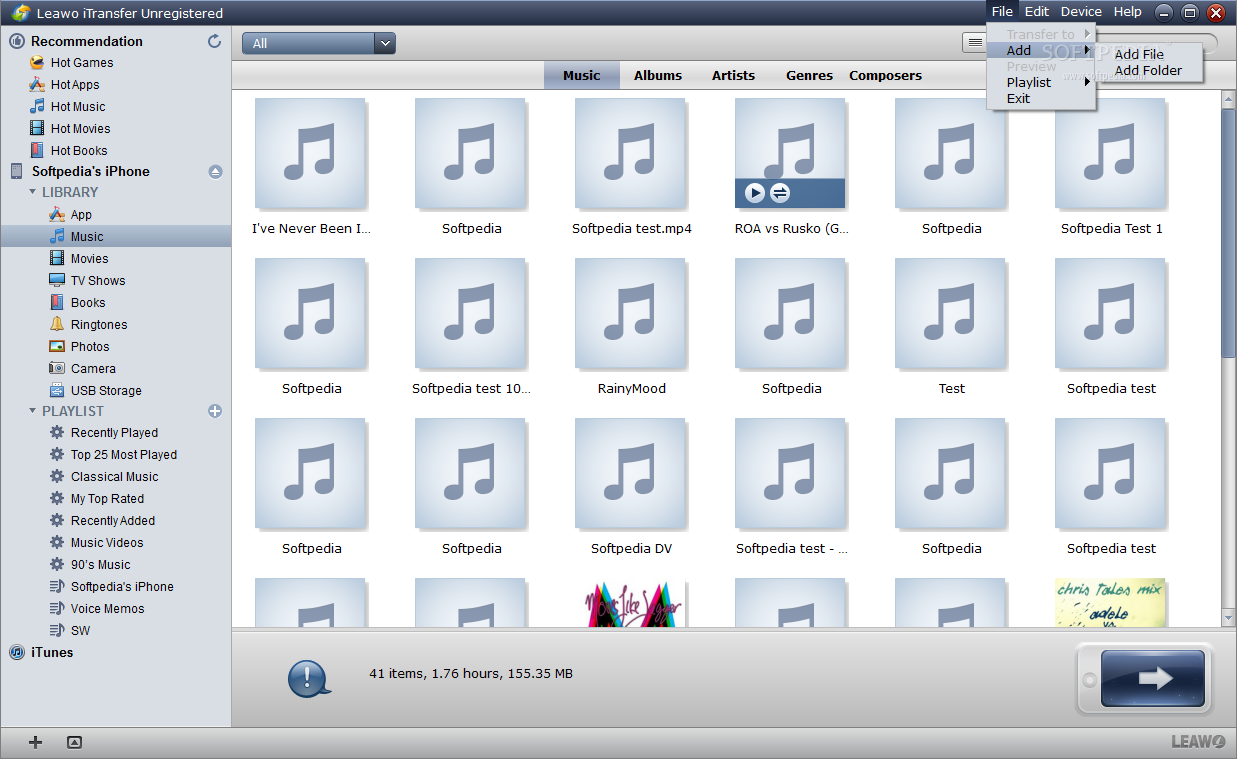1237x759 pixels.
Task: Choose Add File from the submenu
Action: (1140, 55)
